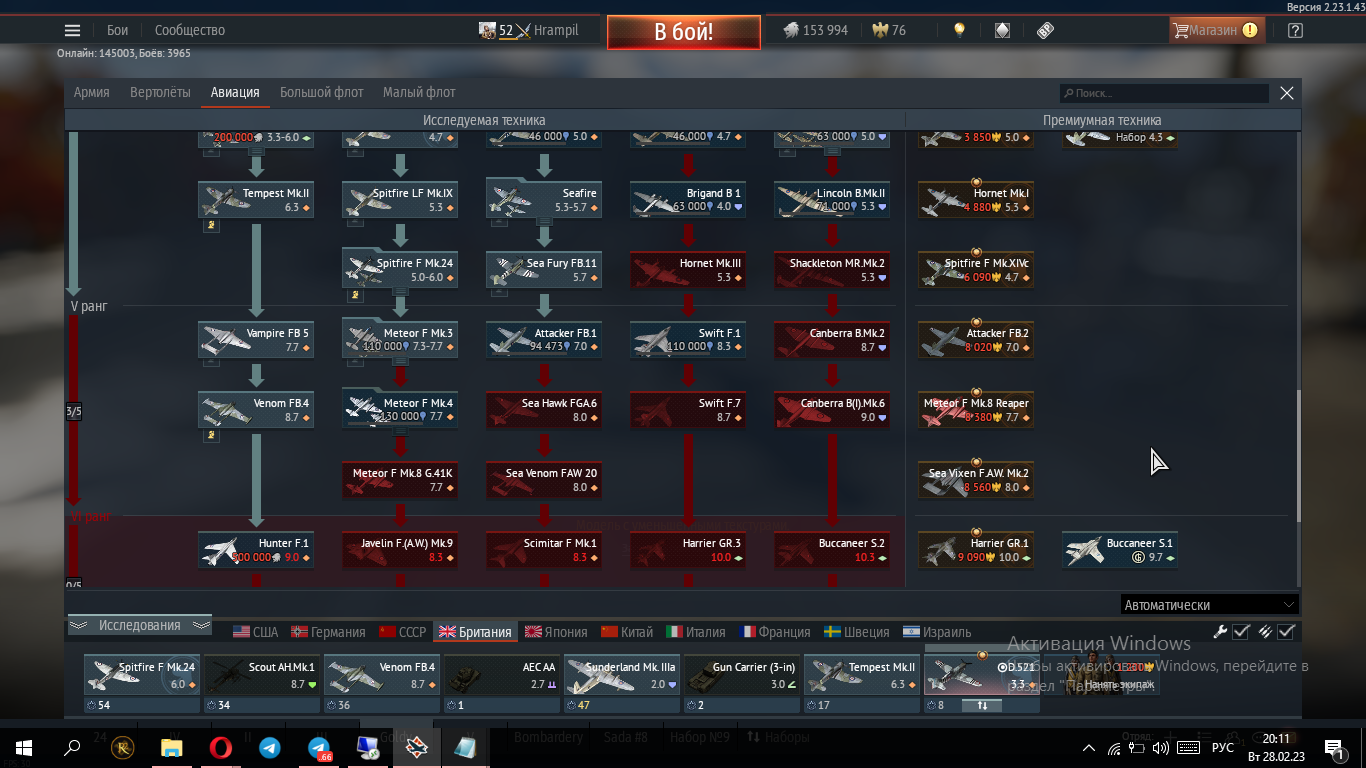Click the golden eagles balance 76
1366x768 pixels.
coord(889,30)
